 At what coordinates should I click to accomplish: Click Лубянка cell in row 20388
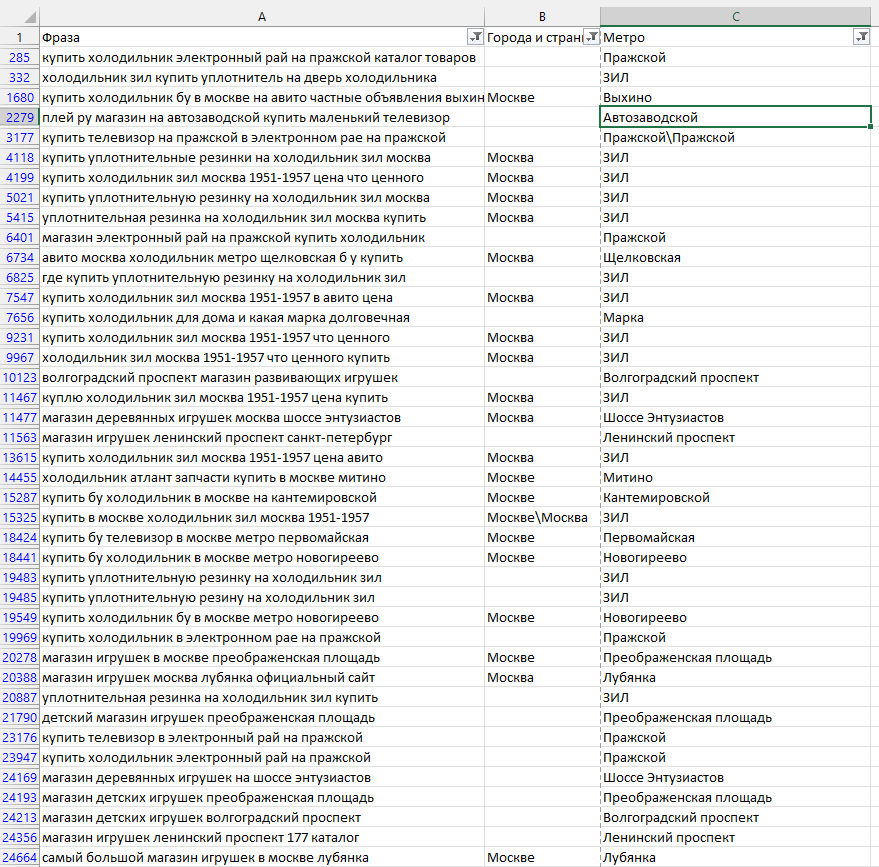735,678
